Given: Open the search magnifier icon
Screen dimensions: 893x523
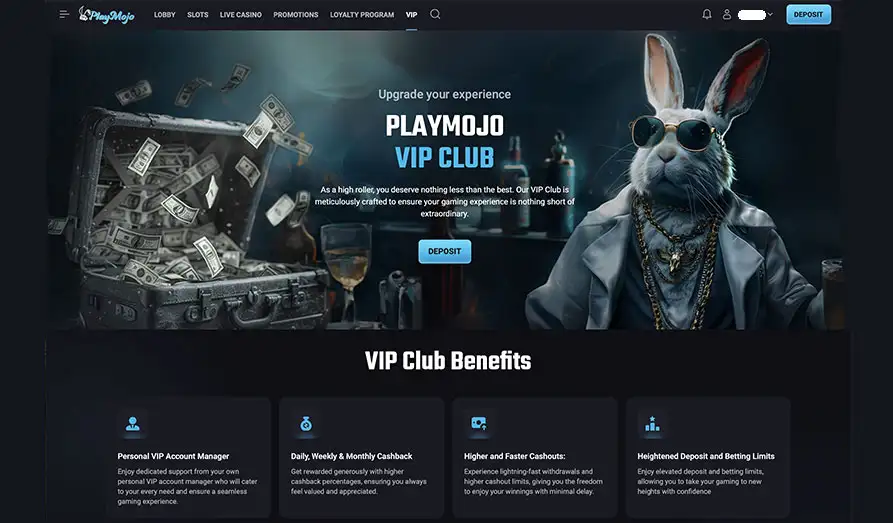Looking at the screenshot, I should click(x=435, y=14).
